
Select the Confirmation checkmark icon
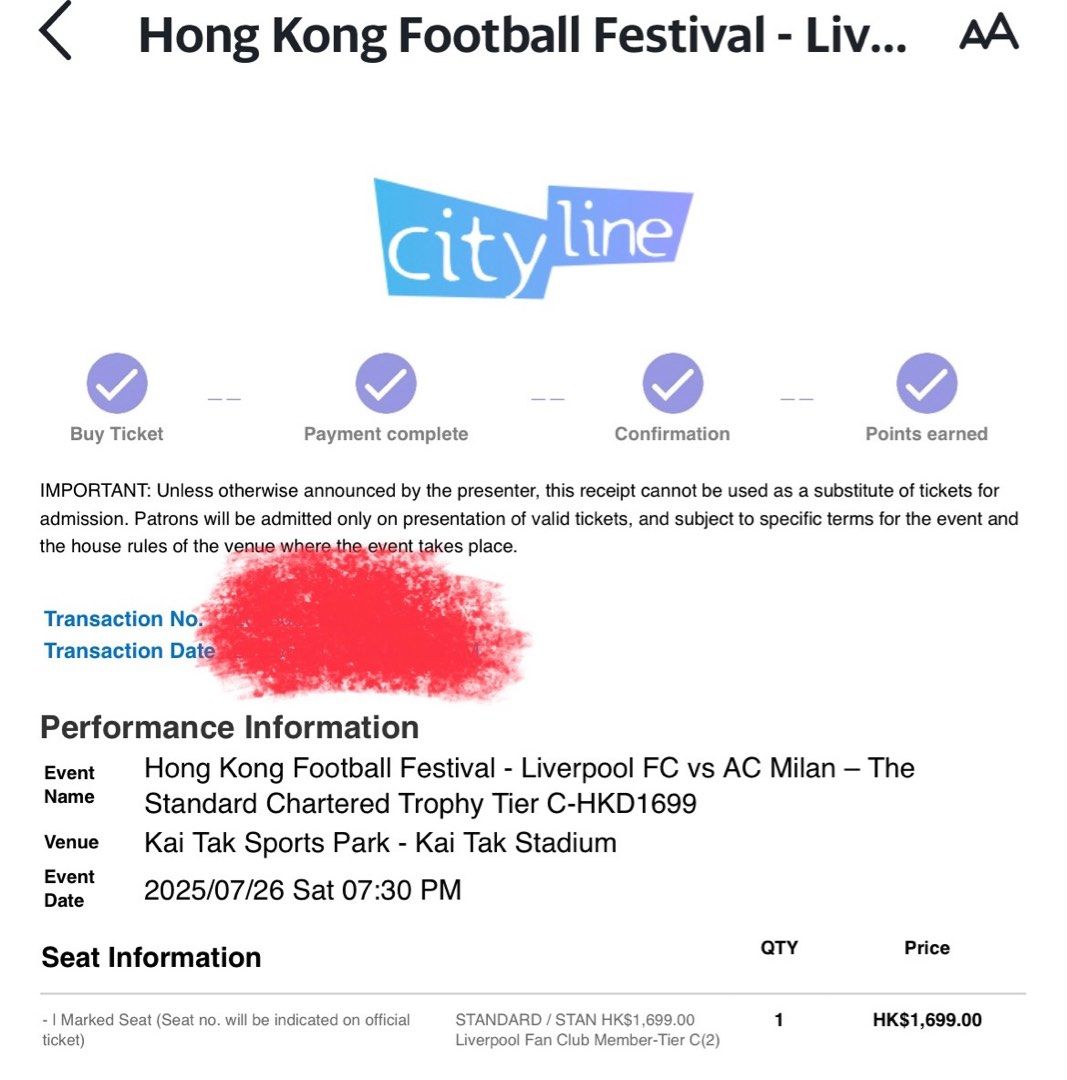(672, 383)
